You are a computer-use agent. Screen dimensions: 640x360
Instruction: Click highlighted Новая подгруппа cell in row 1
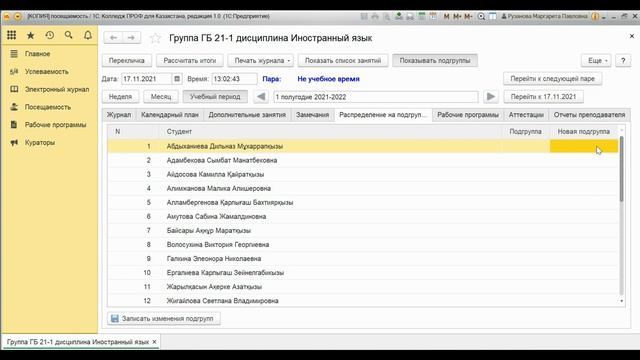(584, 146)
